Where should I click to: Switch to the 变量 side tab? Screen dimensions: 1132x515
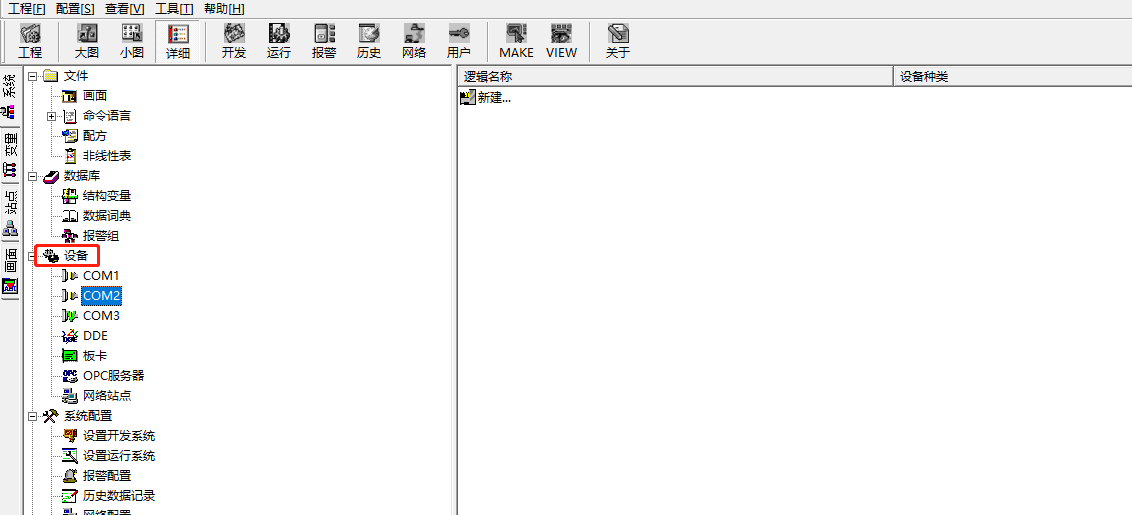coord(9,155)
